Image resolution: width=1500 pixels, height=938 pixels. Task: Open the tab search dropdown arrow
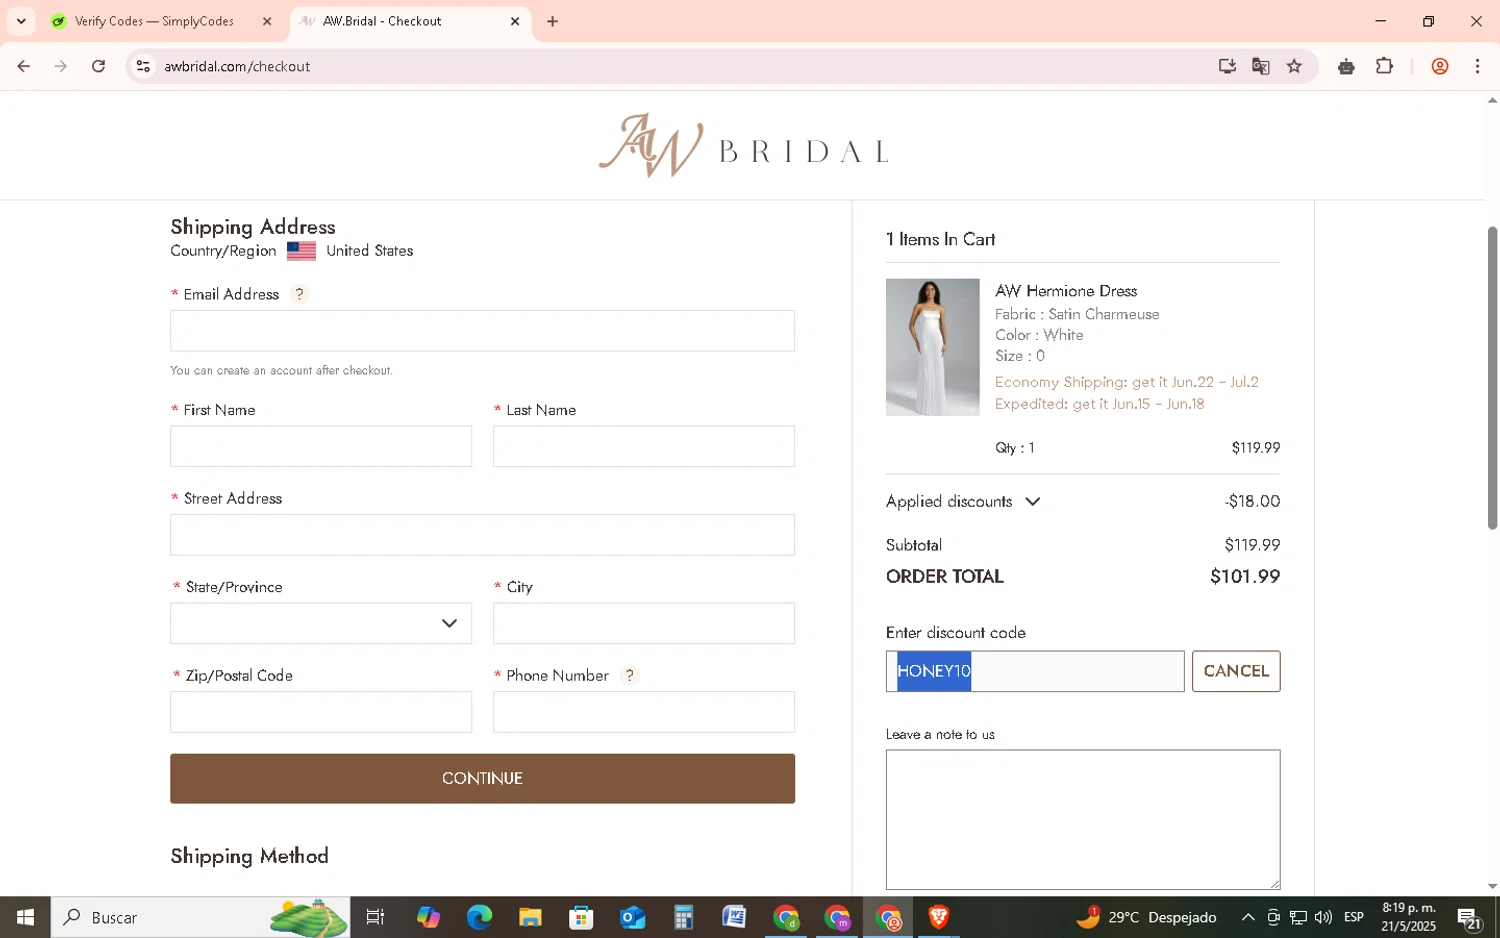coord(21,21)
